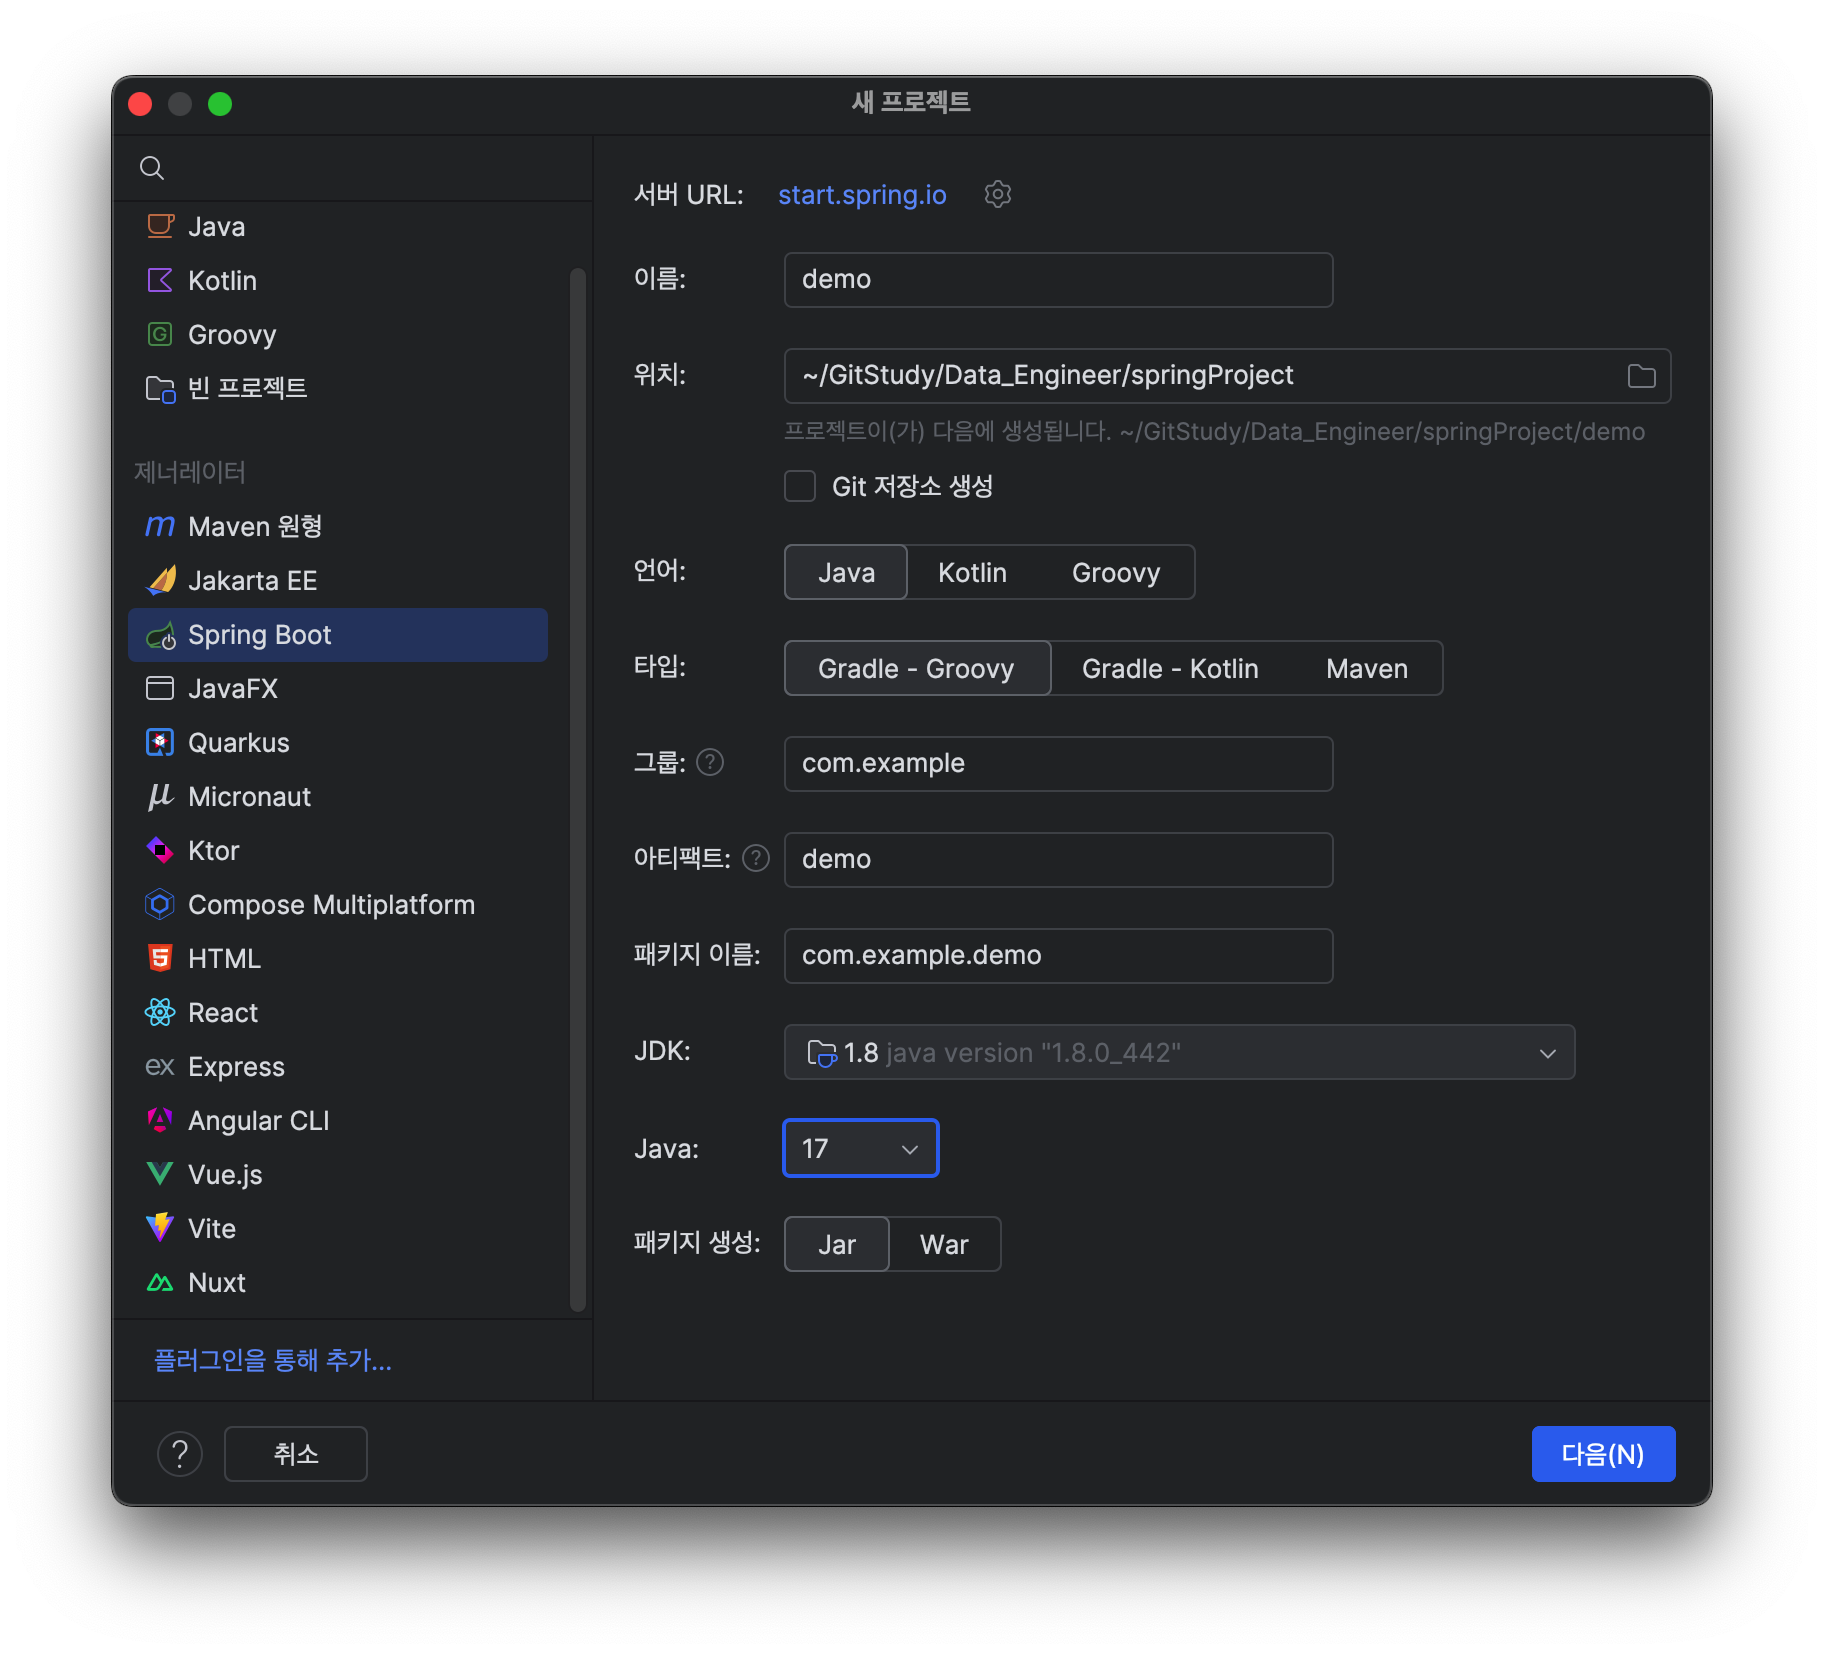This screenshot has height=1654, width=1824.
Task: Click the Groovy G icon
Action: pyautogui.click(x=160, y=334)
